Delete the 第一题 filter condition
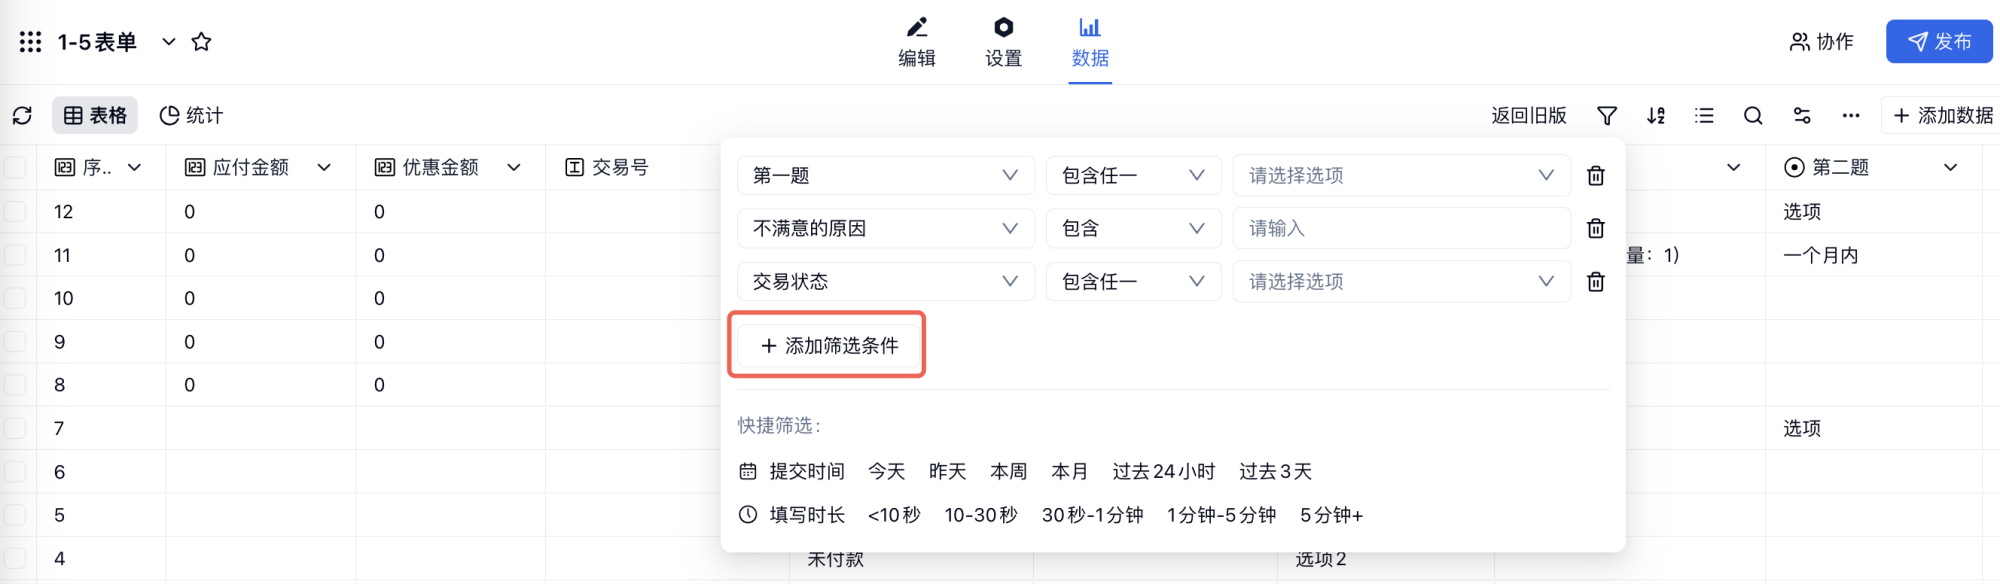Screen dimensions: 2000x584 (1596, 175)
